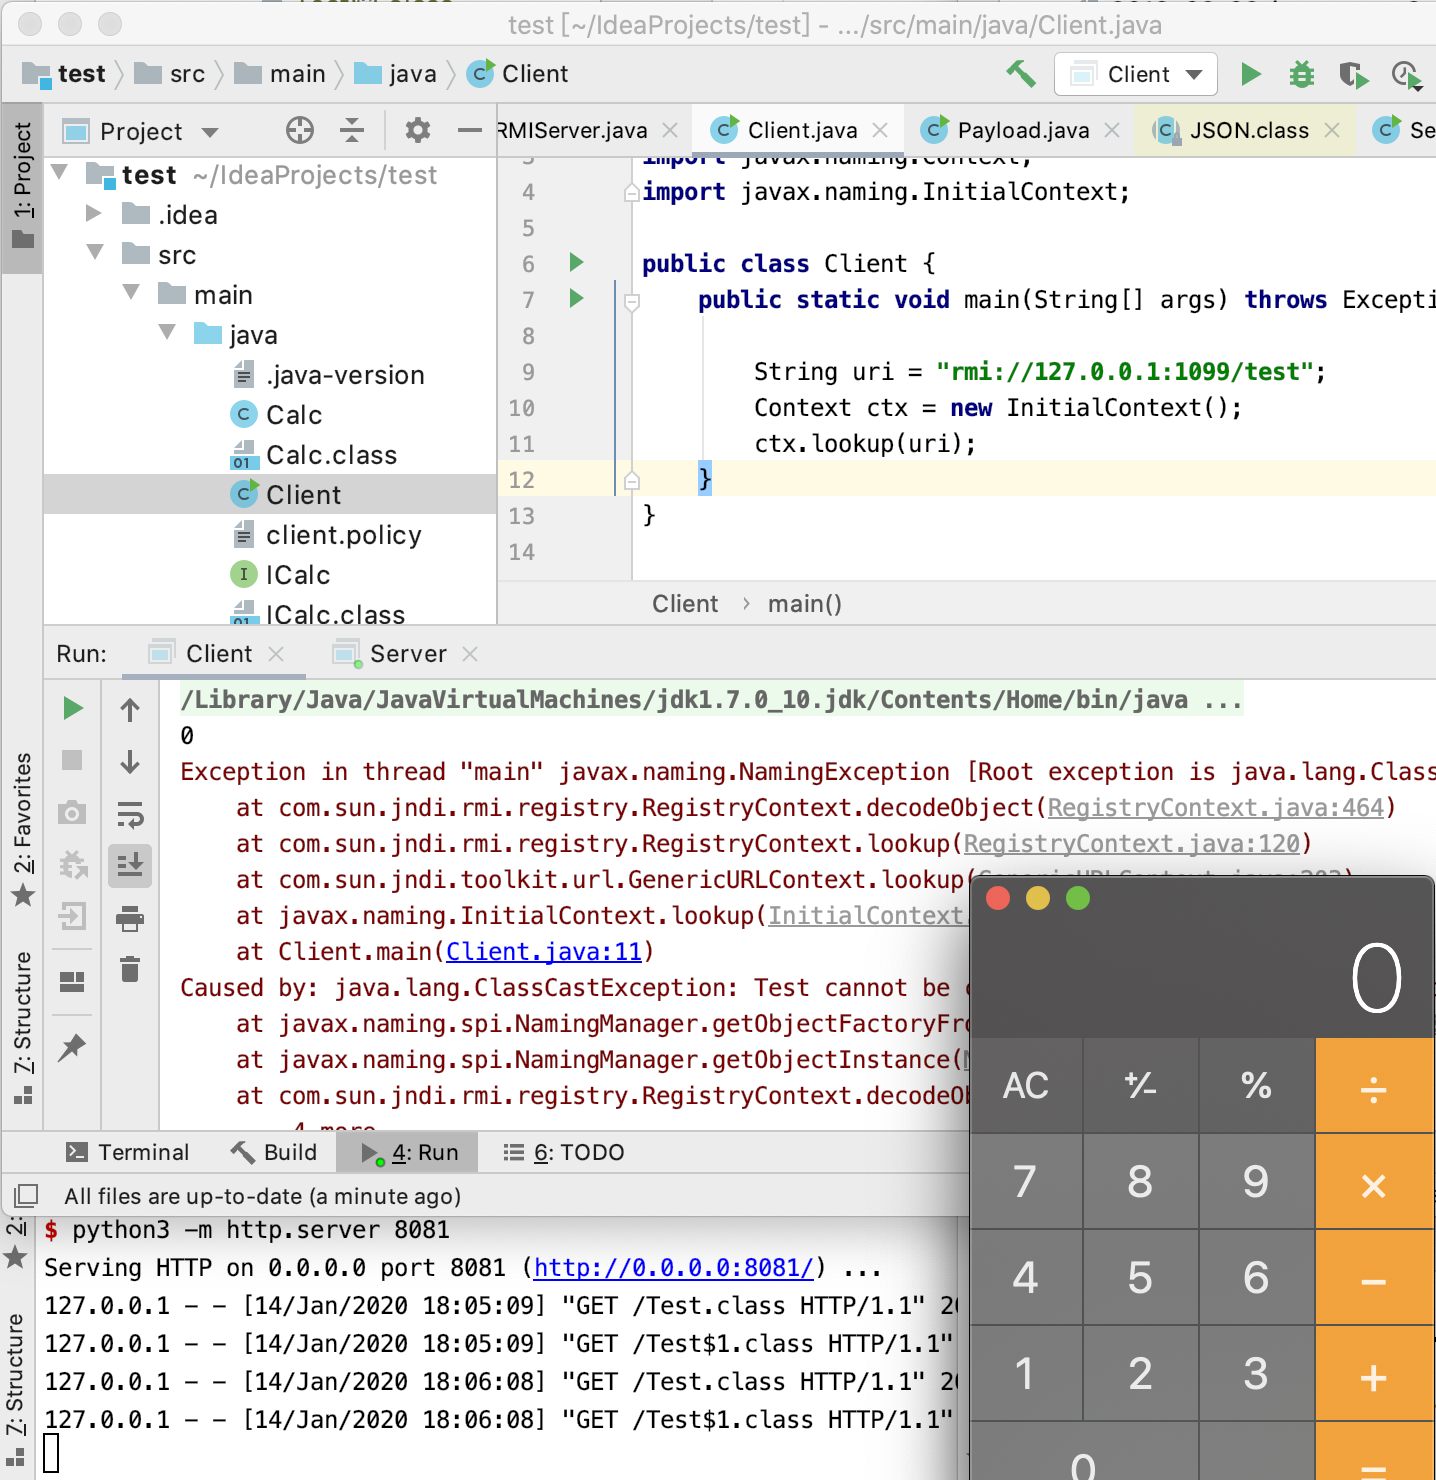1436x1480 pixels.
Task: Select the Server run tab
Action: point(408,654)
